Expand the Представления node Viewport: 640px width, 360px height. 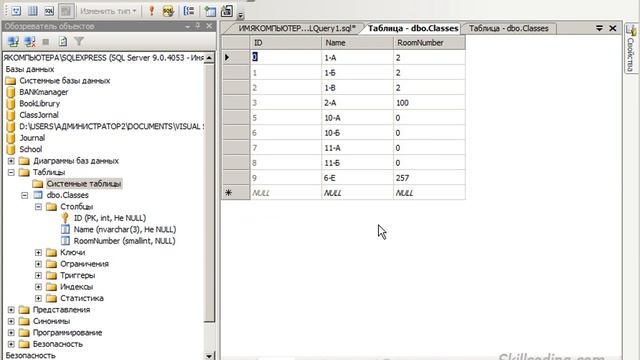click(x=11, y=309)
